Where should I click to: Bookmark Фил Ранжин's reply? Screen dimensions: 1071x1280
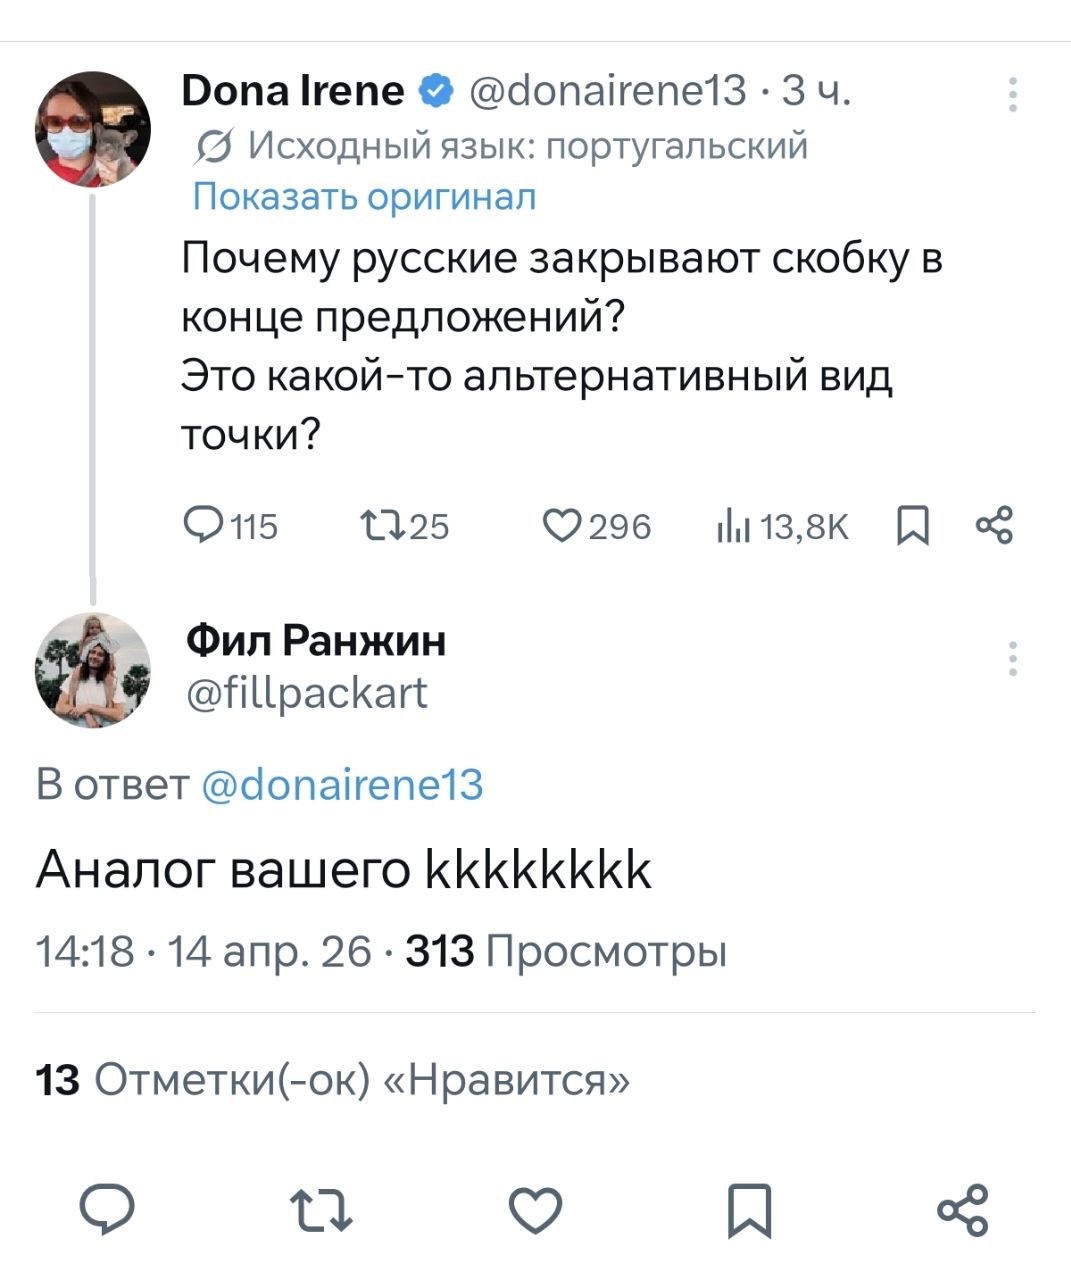pyautogui.click(x=748, y=1210)
